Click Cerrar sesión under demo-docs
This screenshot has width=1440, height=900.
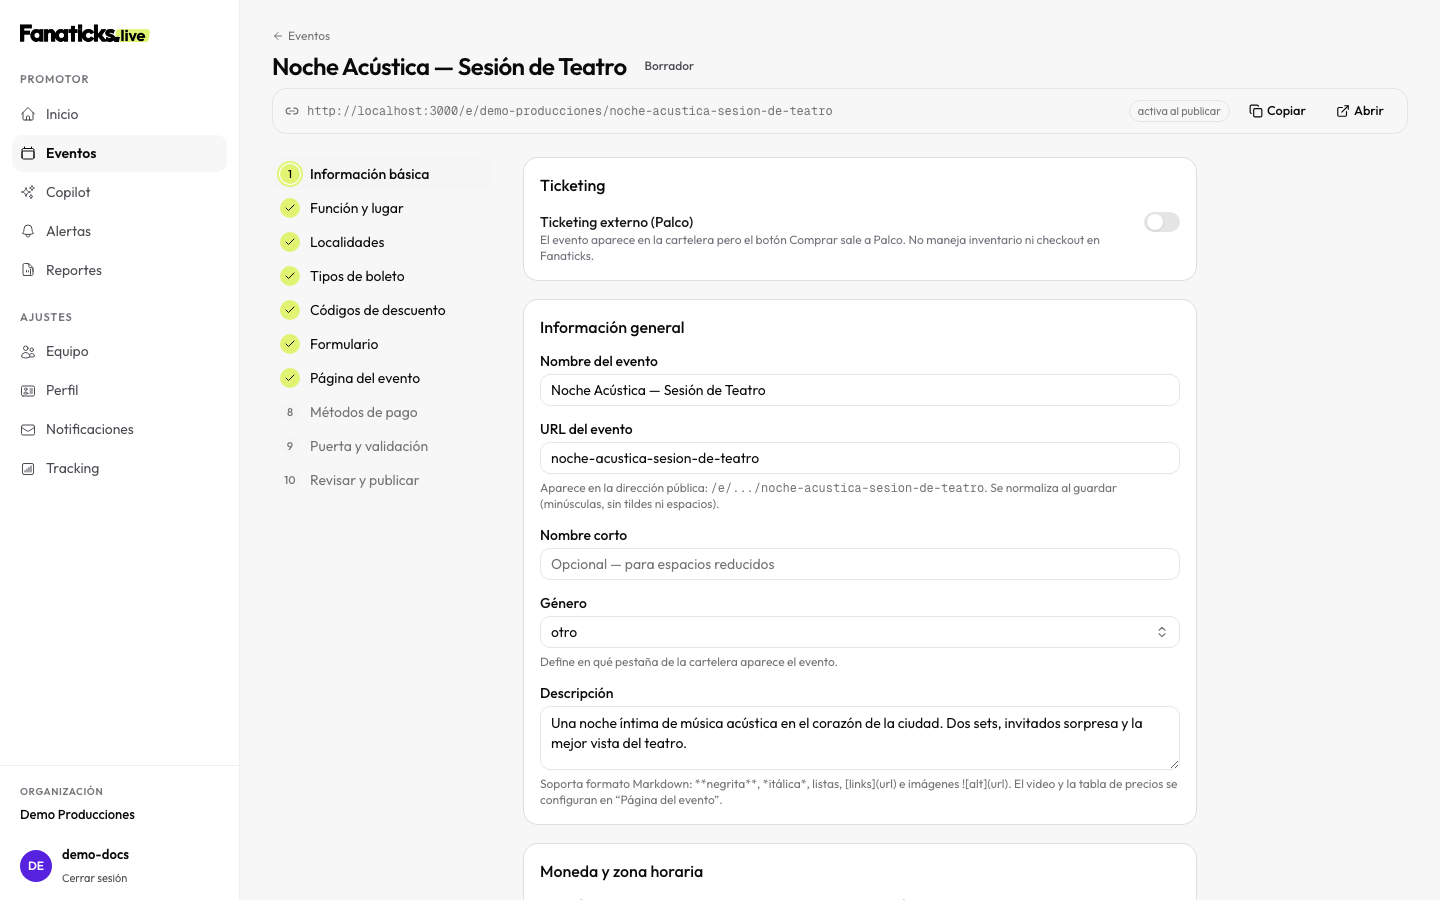[x=94, y=878]
